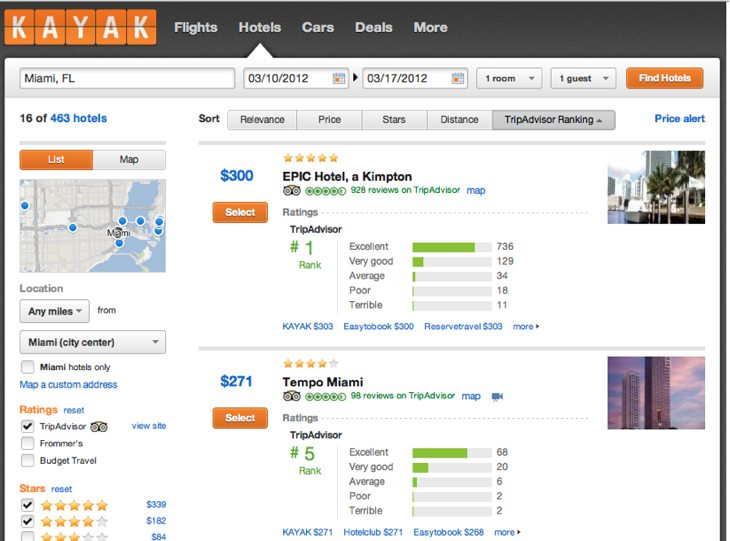Sort results by Stars

(x=394, y=120)
